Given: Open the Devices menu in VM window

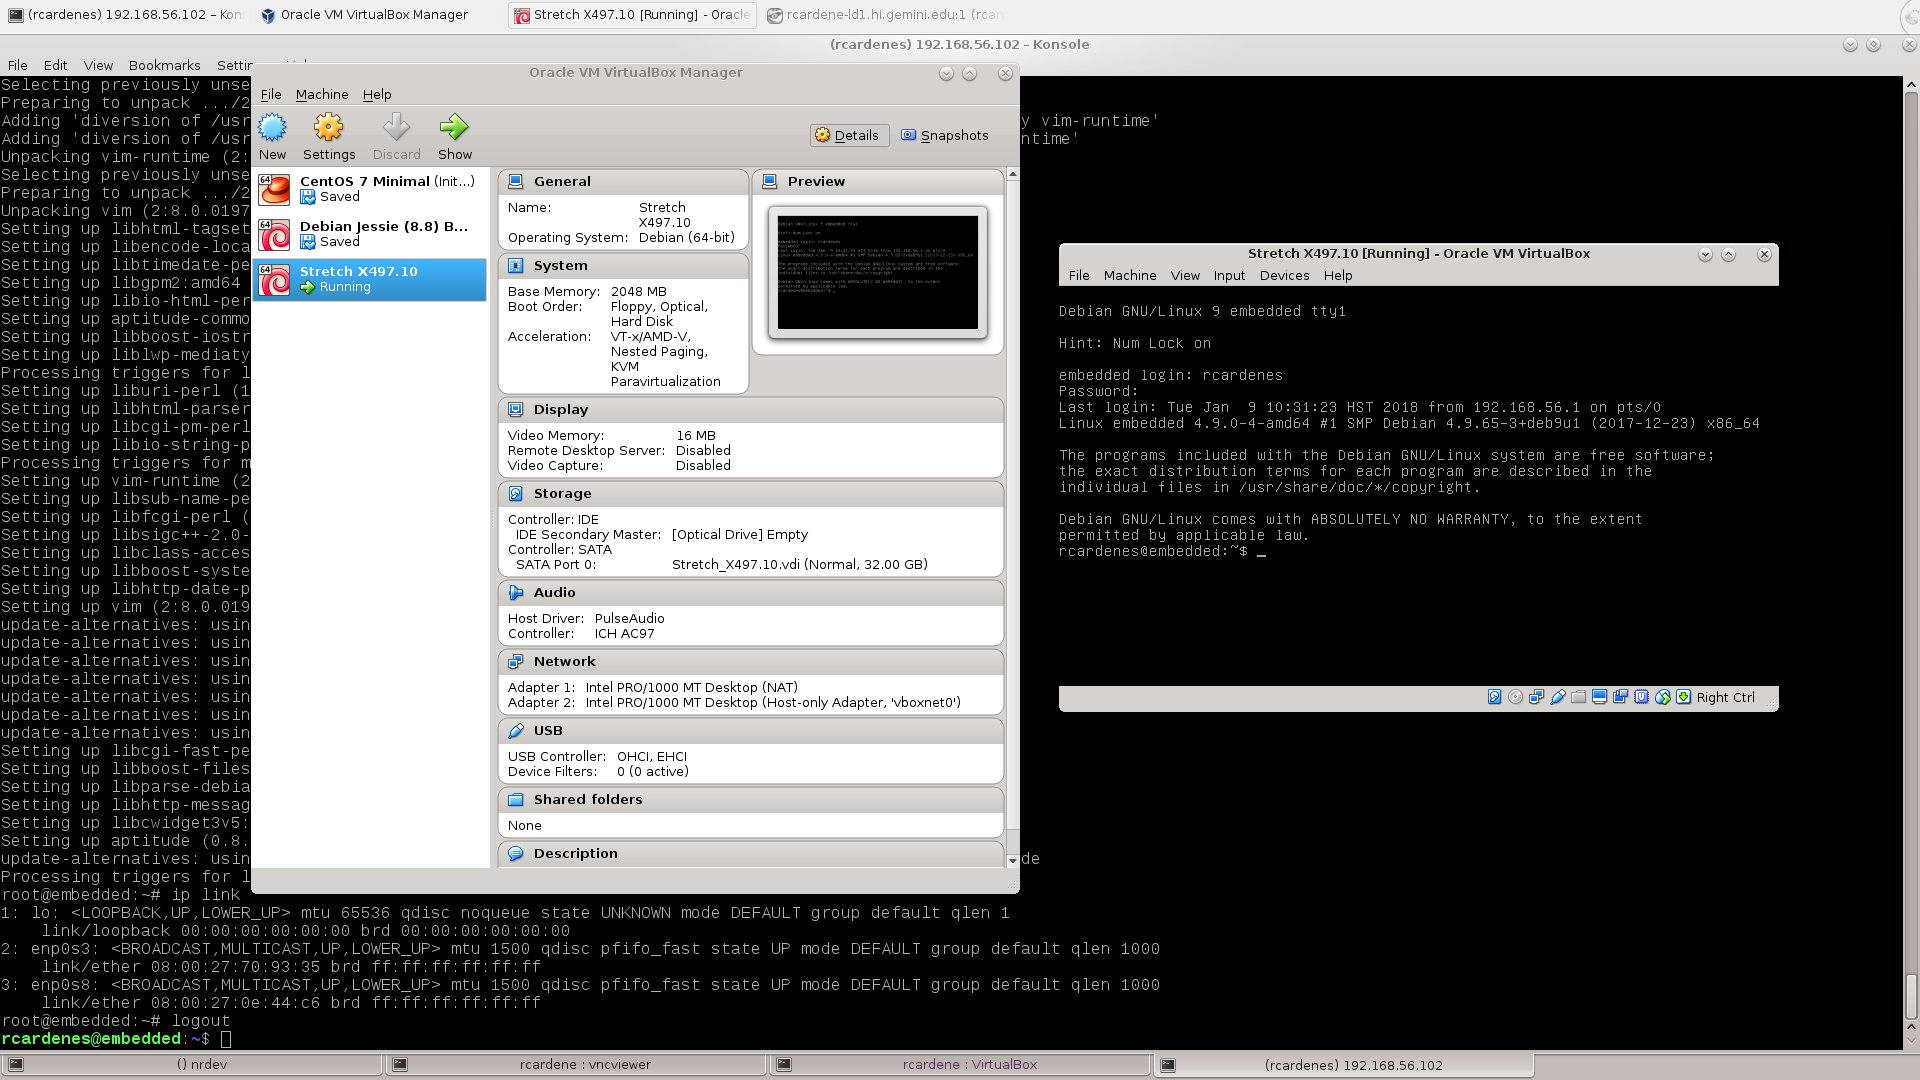Looking at the screenshot, I should click(1284, 276).
